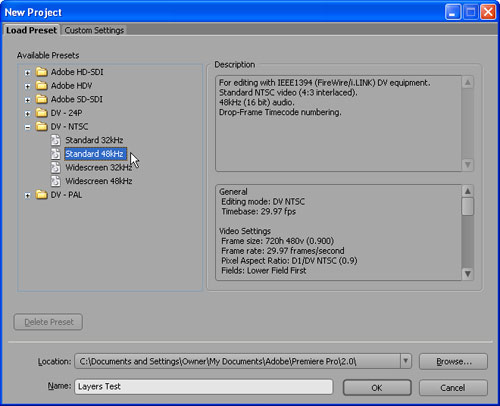500x406 pixels.
Task: Select the Adobe HDV folder label
Action: click(71, 86)
